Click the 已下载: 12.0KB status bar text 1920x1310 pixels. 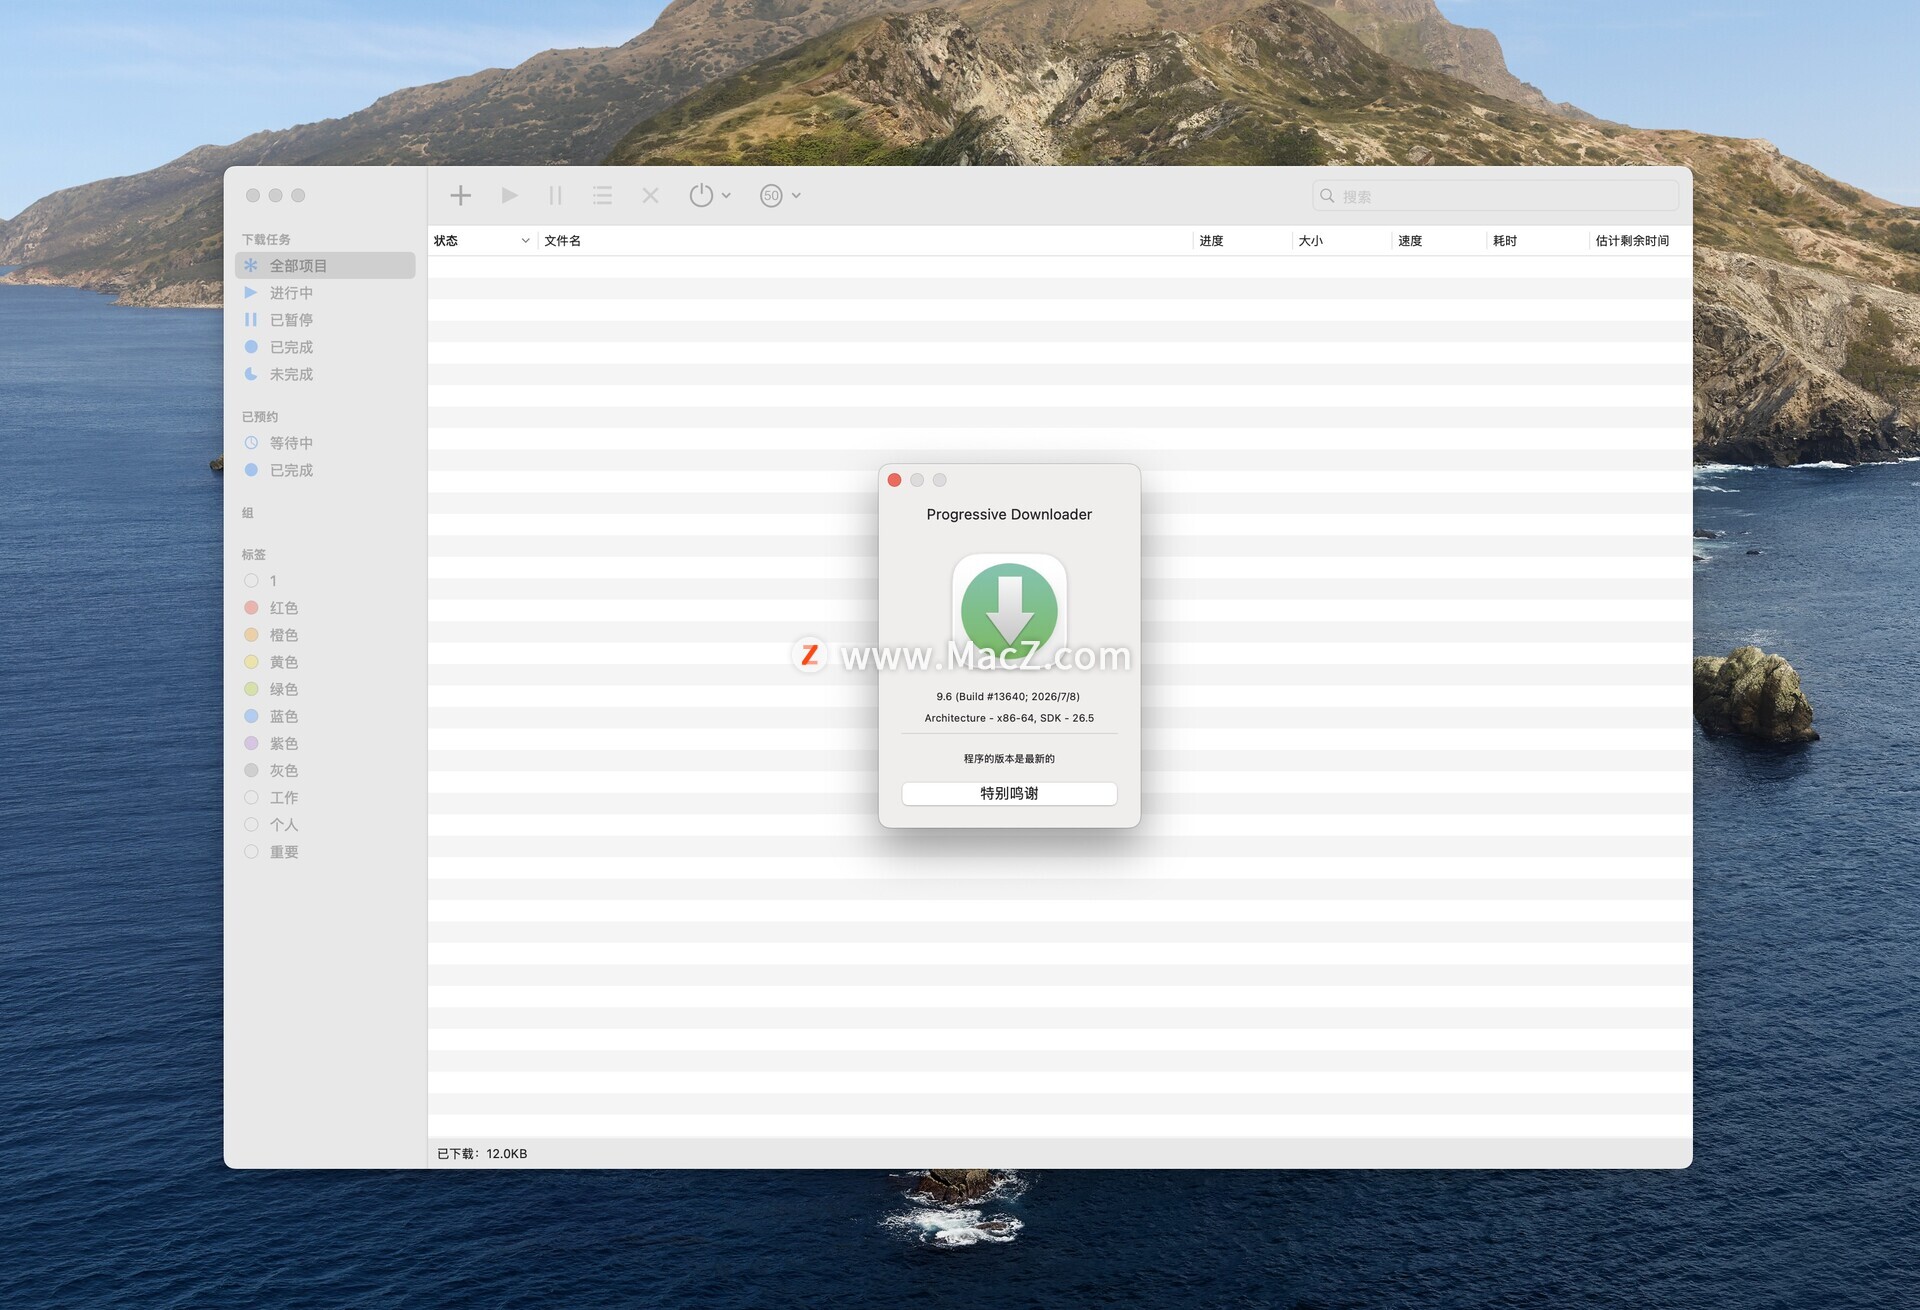482,1154
